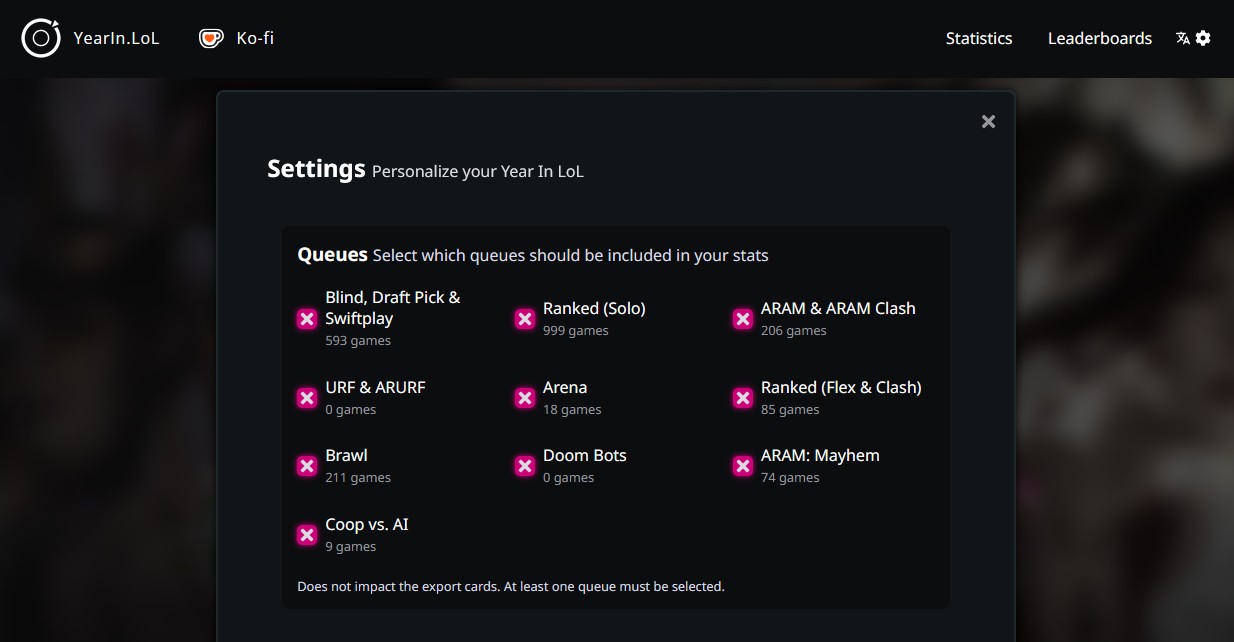
Task: Toggle the Ranked (Solo) queue checkbox
Action: 525,319
